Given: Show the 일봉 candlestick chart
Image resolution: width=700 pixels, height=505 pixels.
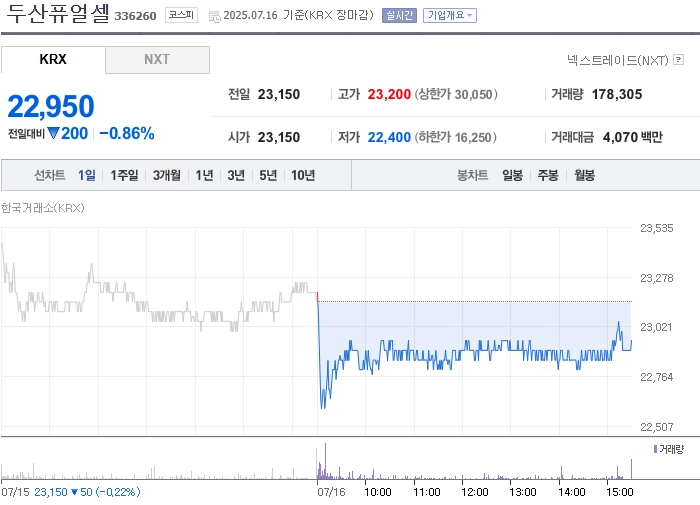Looking at the screenshot, I should click(x=512, y=175).
